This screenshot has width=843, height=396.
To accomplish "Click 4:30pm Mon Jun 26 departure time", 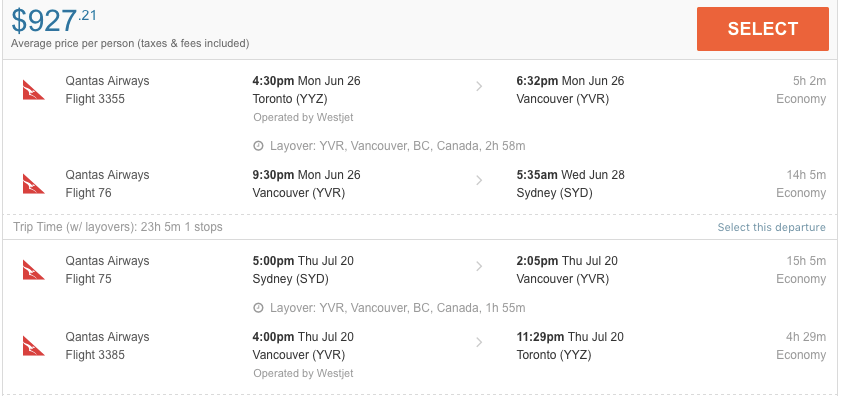I will click(x=306, y=81).
